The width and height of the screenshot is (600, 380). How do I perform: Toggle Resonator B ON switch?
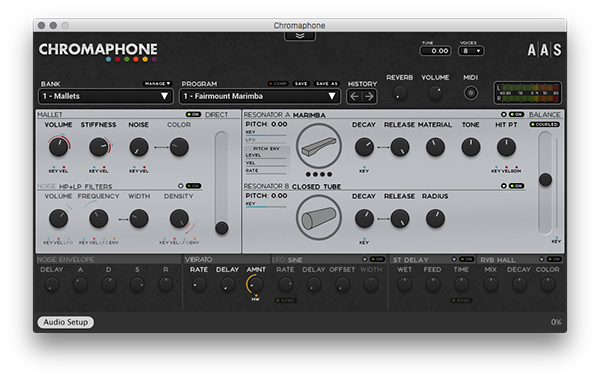point(517,186)
